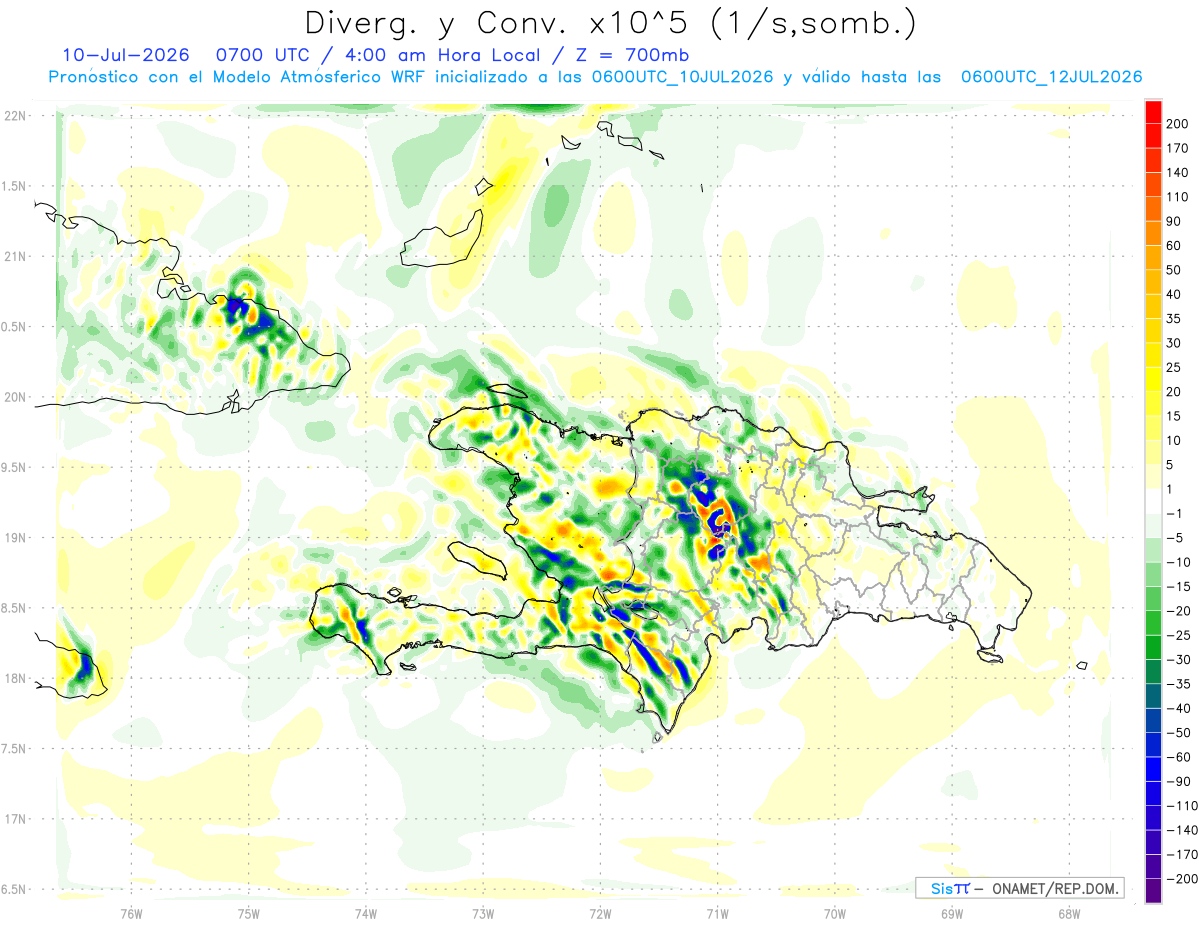Click the '-30' colorbar value
The image size is (1200, 927).
point(1179,659)
